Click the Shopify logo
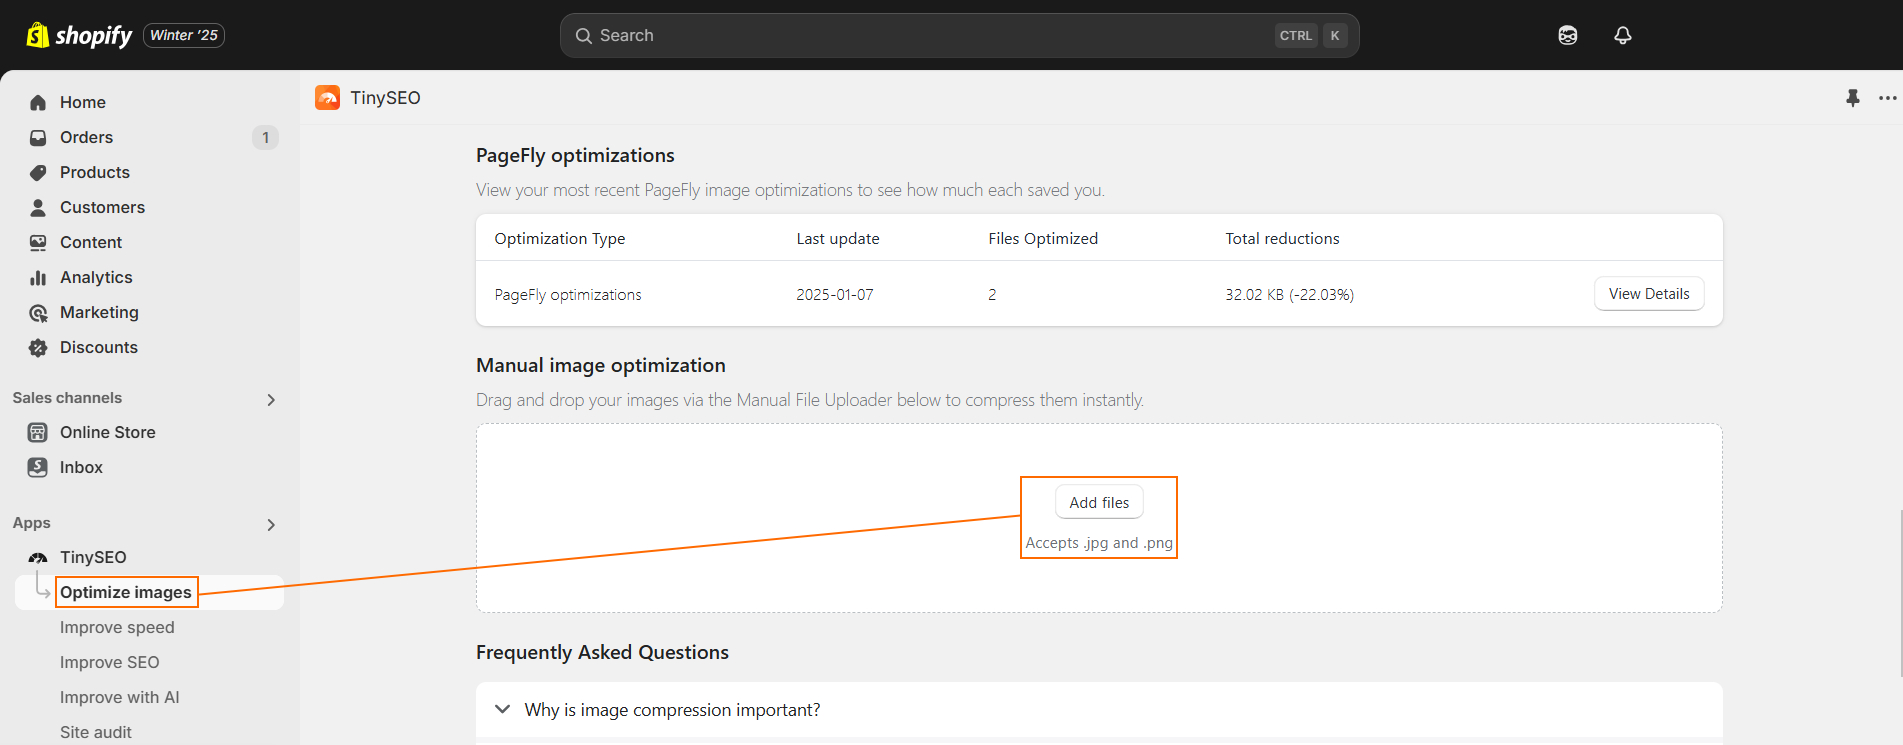 click(79, 35)
